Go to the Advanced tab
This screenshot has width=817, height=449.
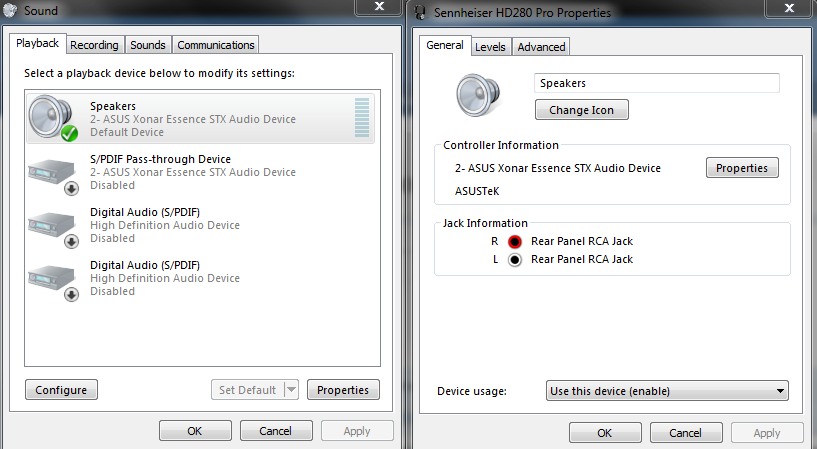pyautogui.click(x=541, y=47)
